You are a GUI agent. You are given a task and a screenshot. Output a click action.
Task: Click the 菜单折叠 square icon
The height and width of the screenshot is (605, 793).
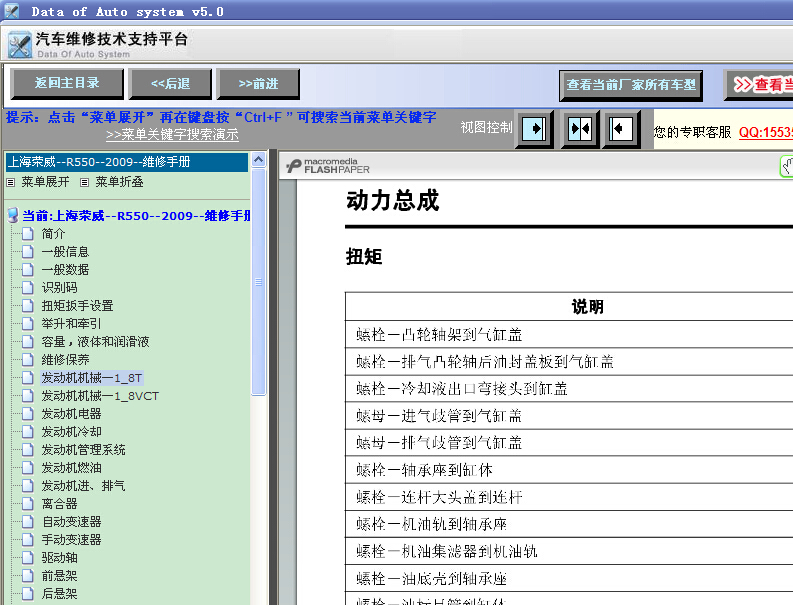pyautogui.click(x=84, y=182)
